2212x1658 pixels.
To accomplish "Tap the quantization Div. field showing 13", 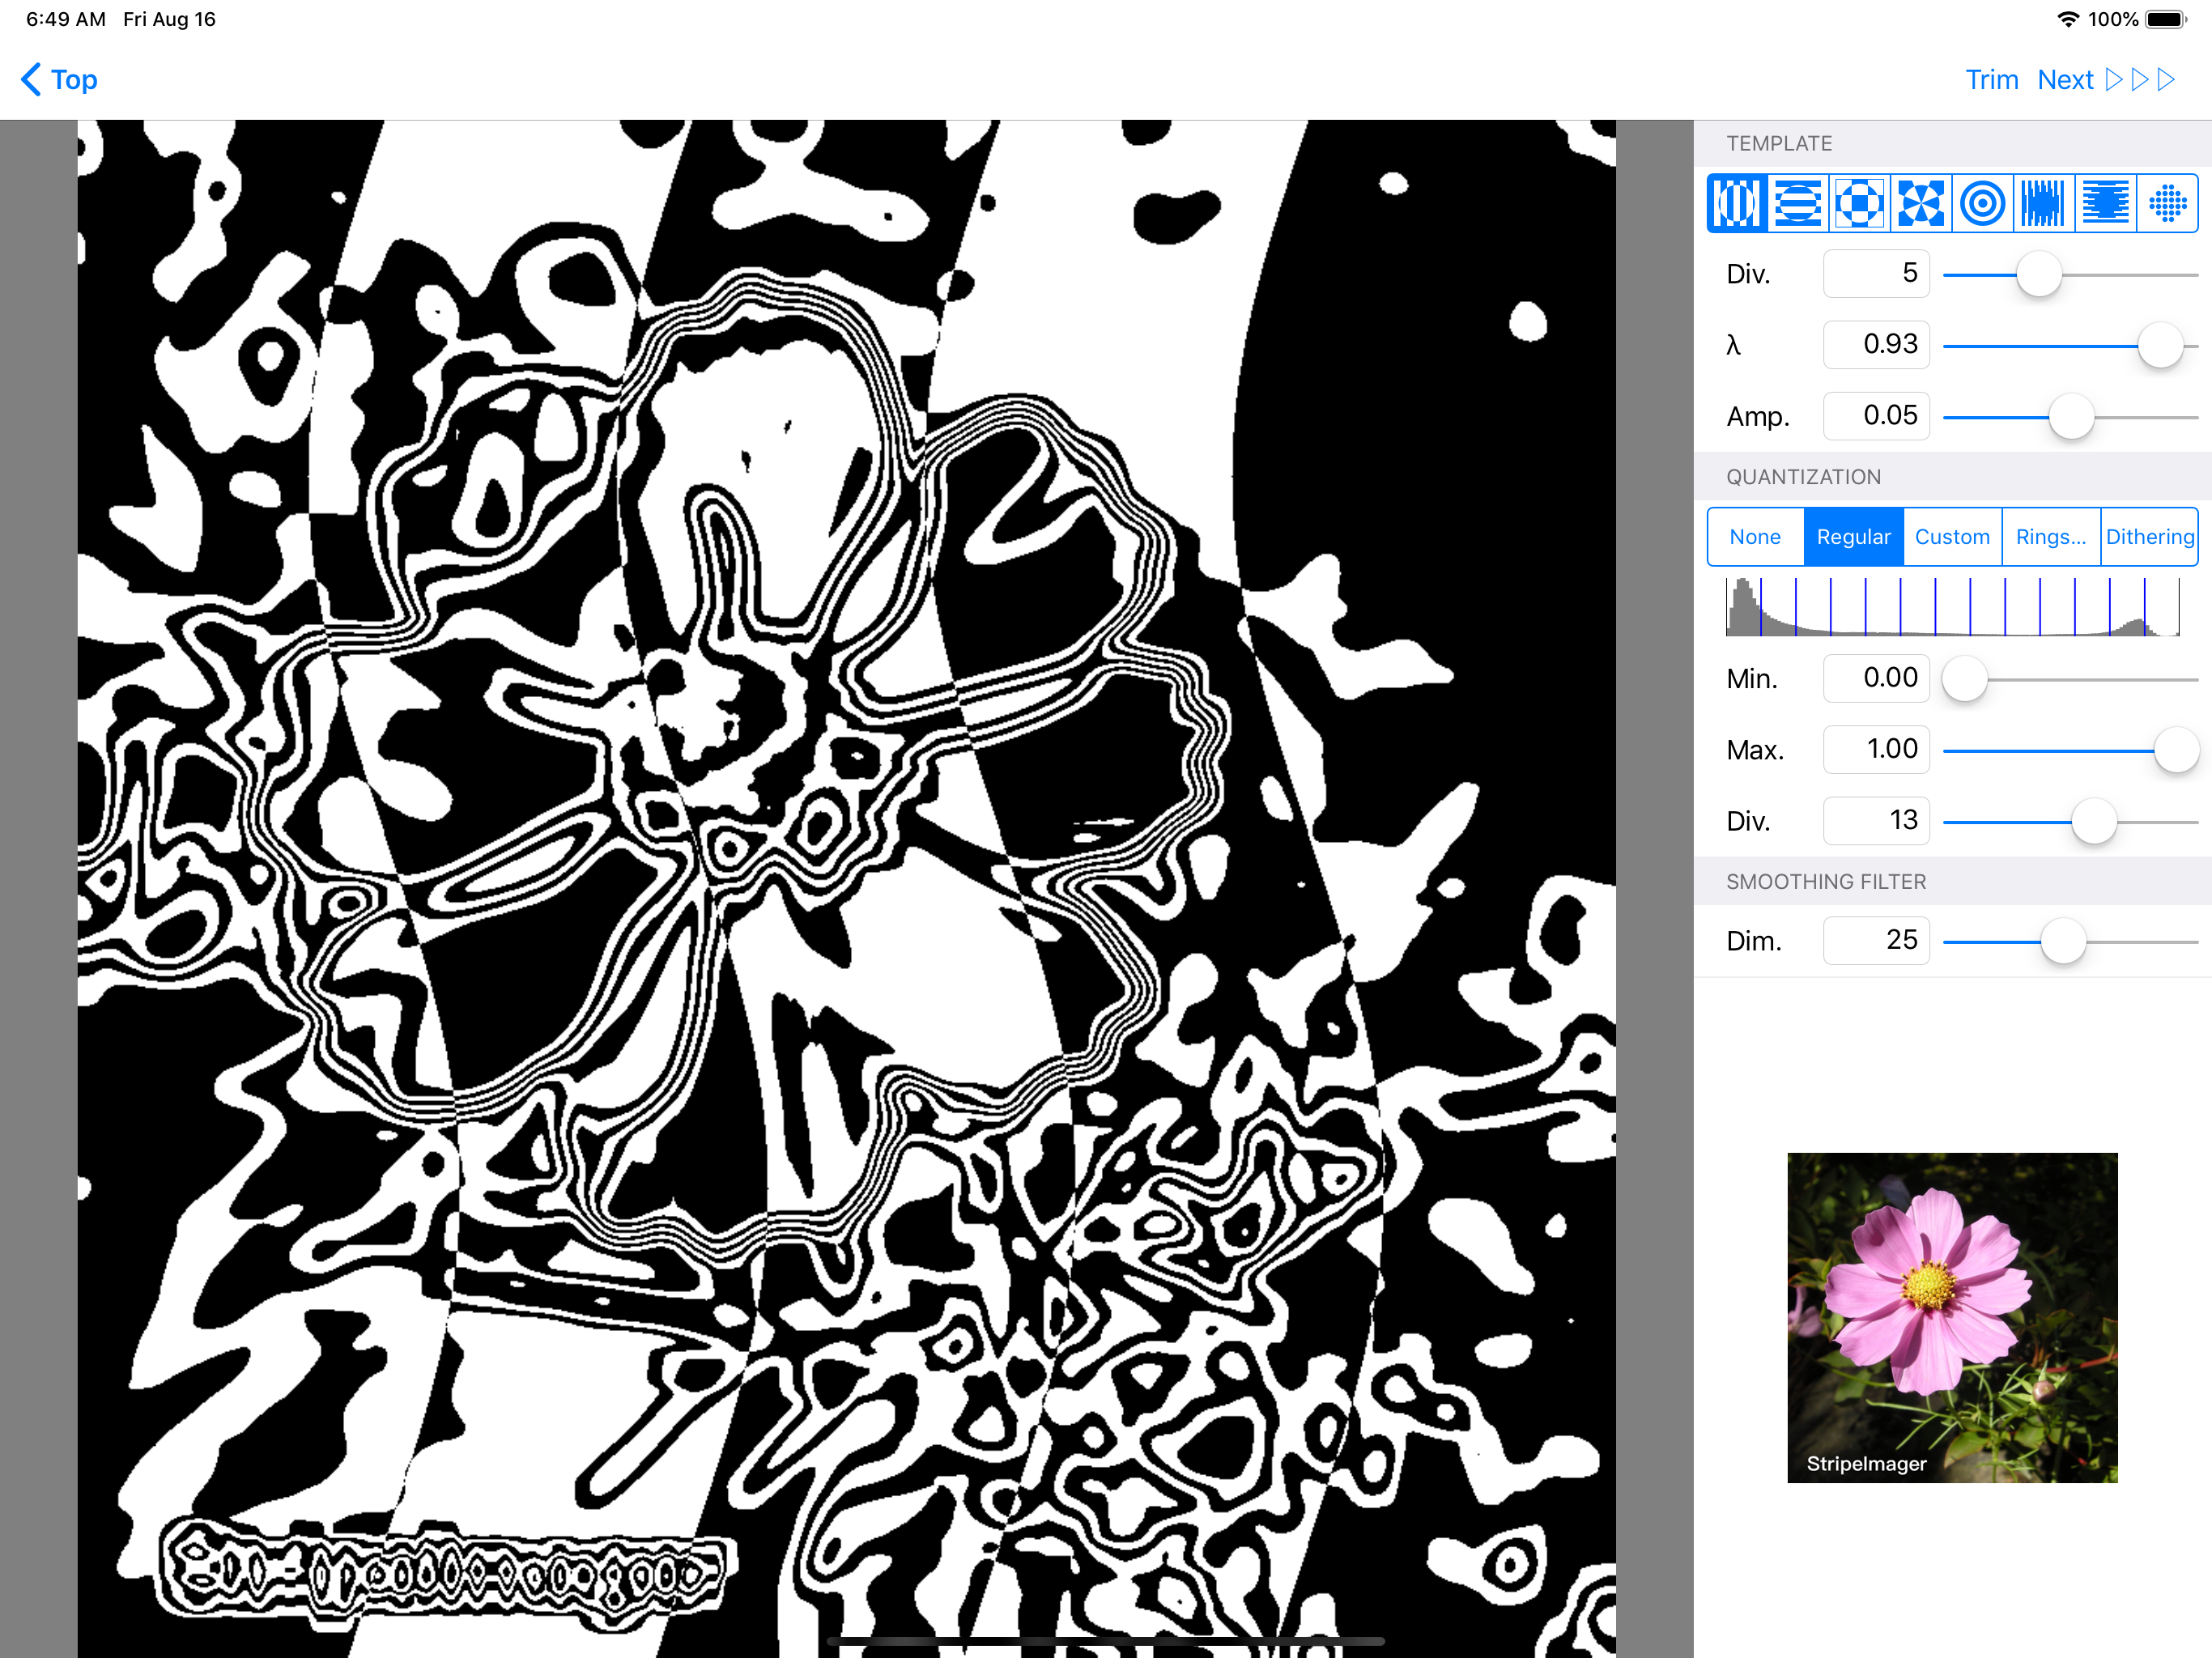I will (1875, 821).
